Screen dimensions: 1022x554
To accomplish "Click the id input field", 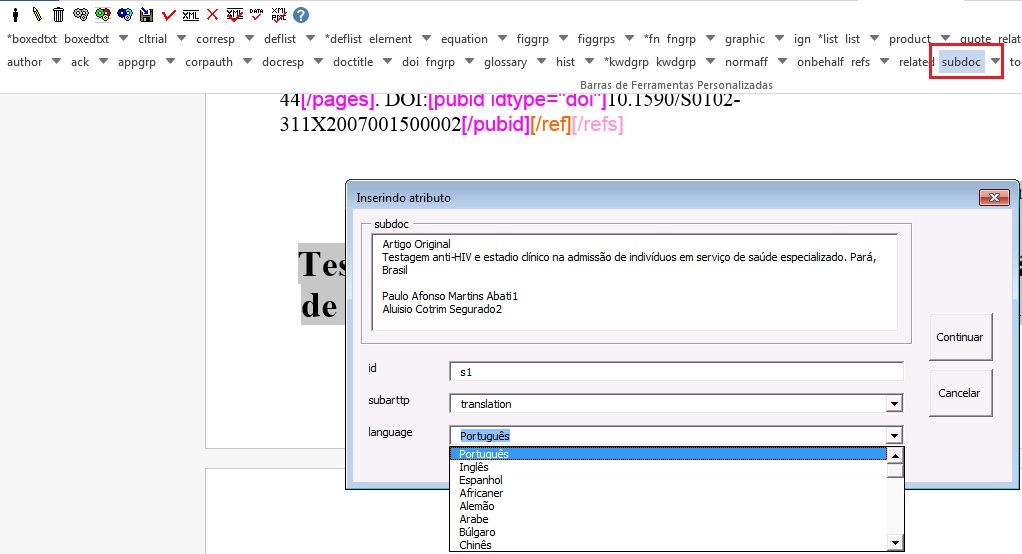I will coord(676,372).
